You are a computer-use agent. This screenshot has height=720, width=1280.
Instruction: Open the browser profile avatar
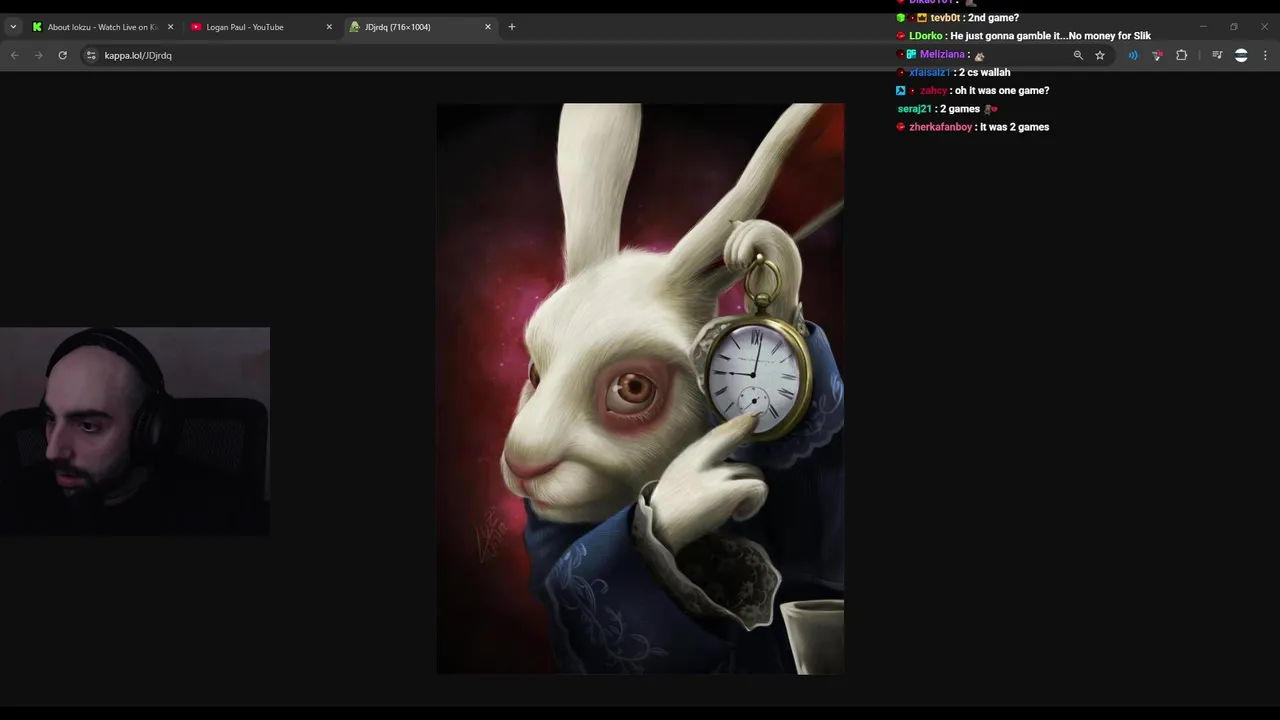click(x=1241, y=55)
